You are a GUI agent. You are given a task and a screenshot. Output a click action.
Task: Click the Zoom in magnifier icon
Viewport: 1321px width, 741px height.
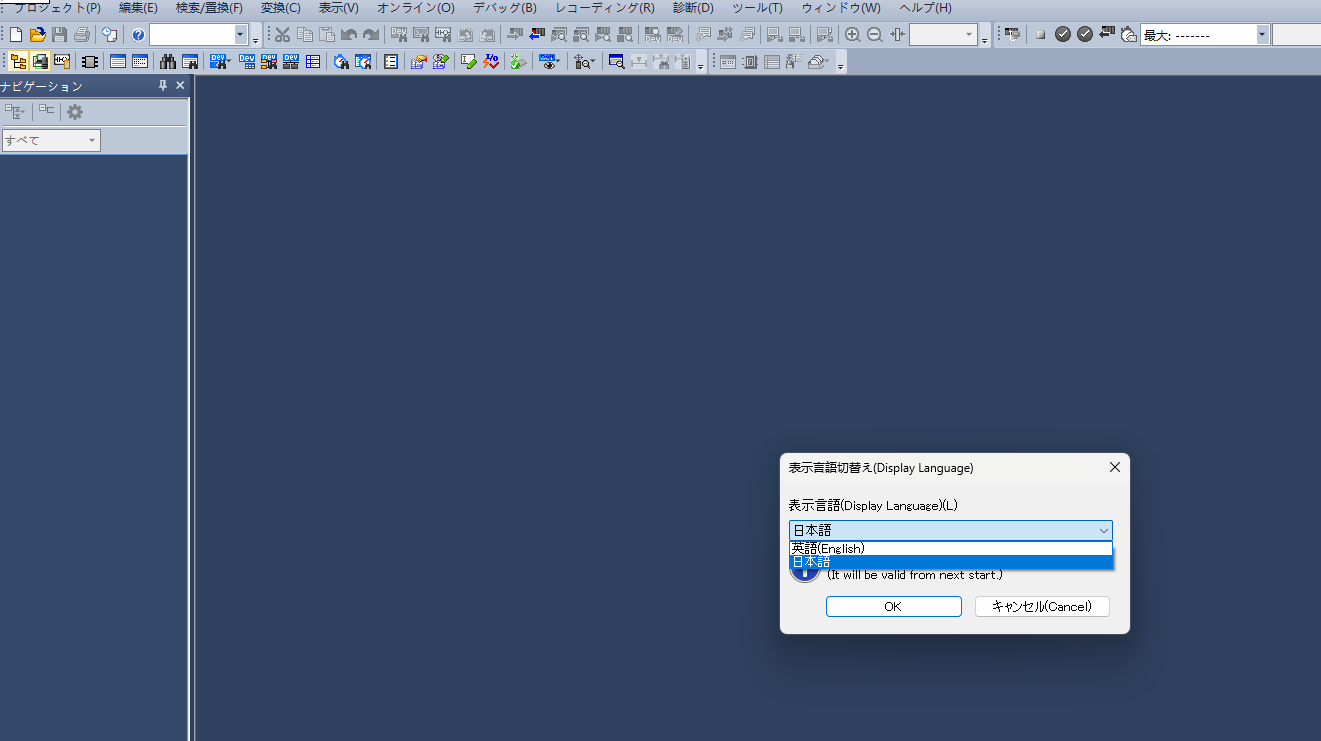pyautogui.click(x=852, y=35)
